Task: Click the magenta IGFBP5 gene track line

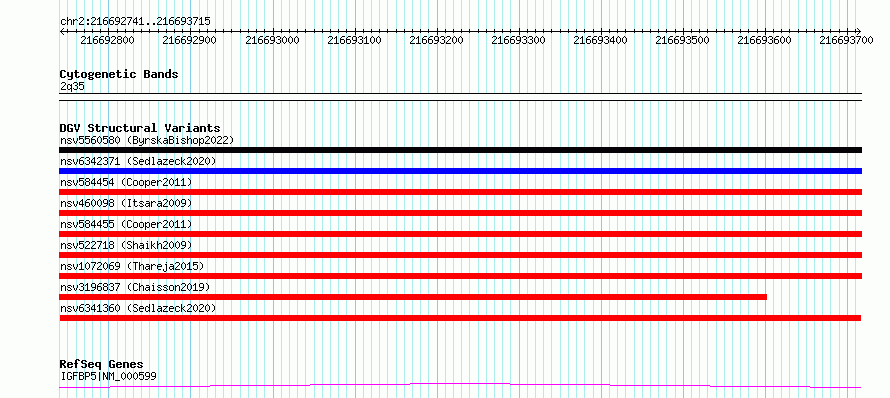Action: 460,386
